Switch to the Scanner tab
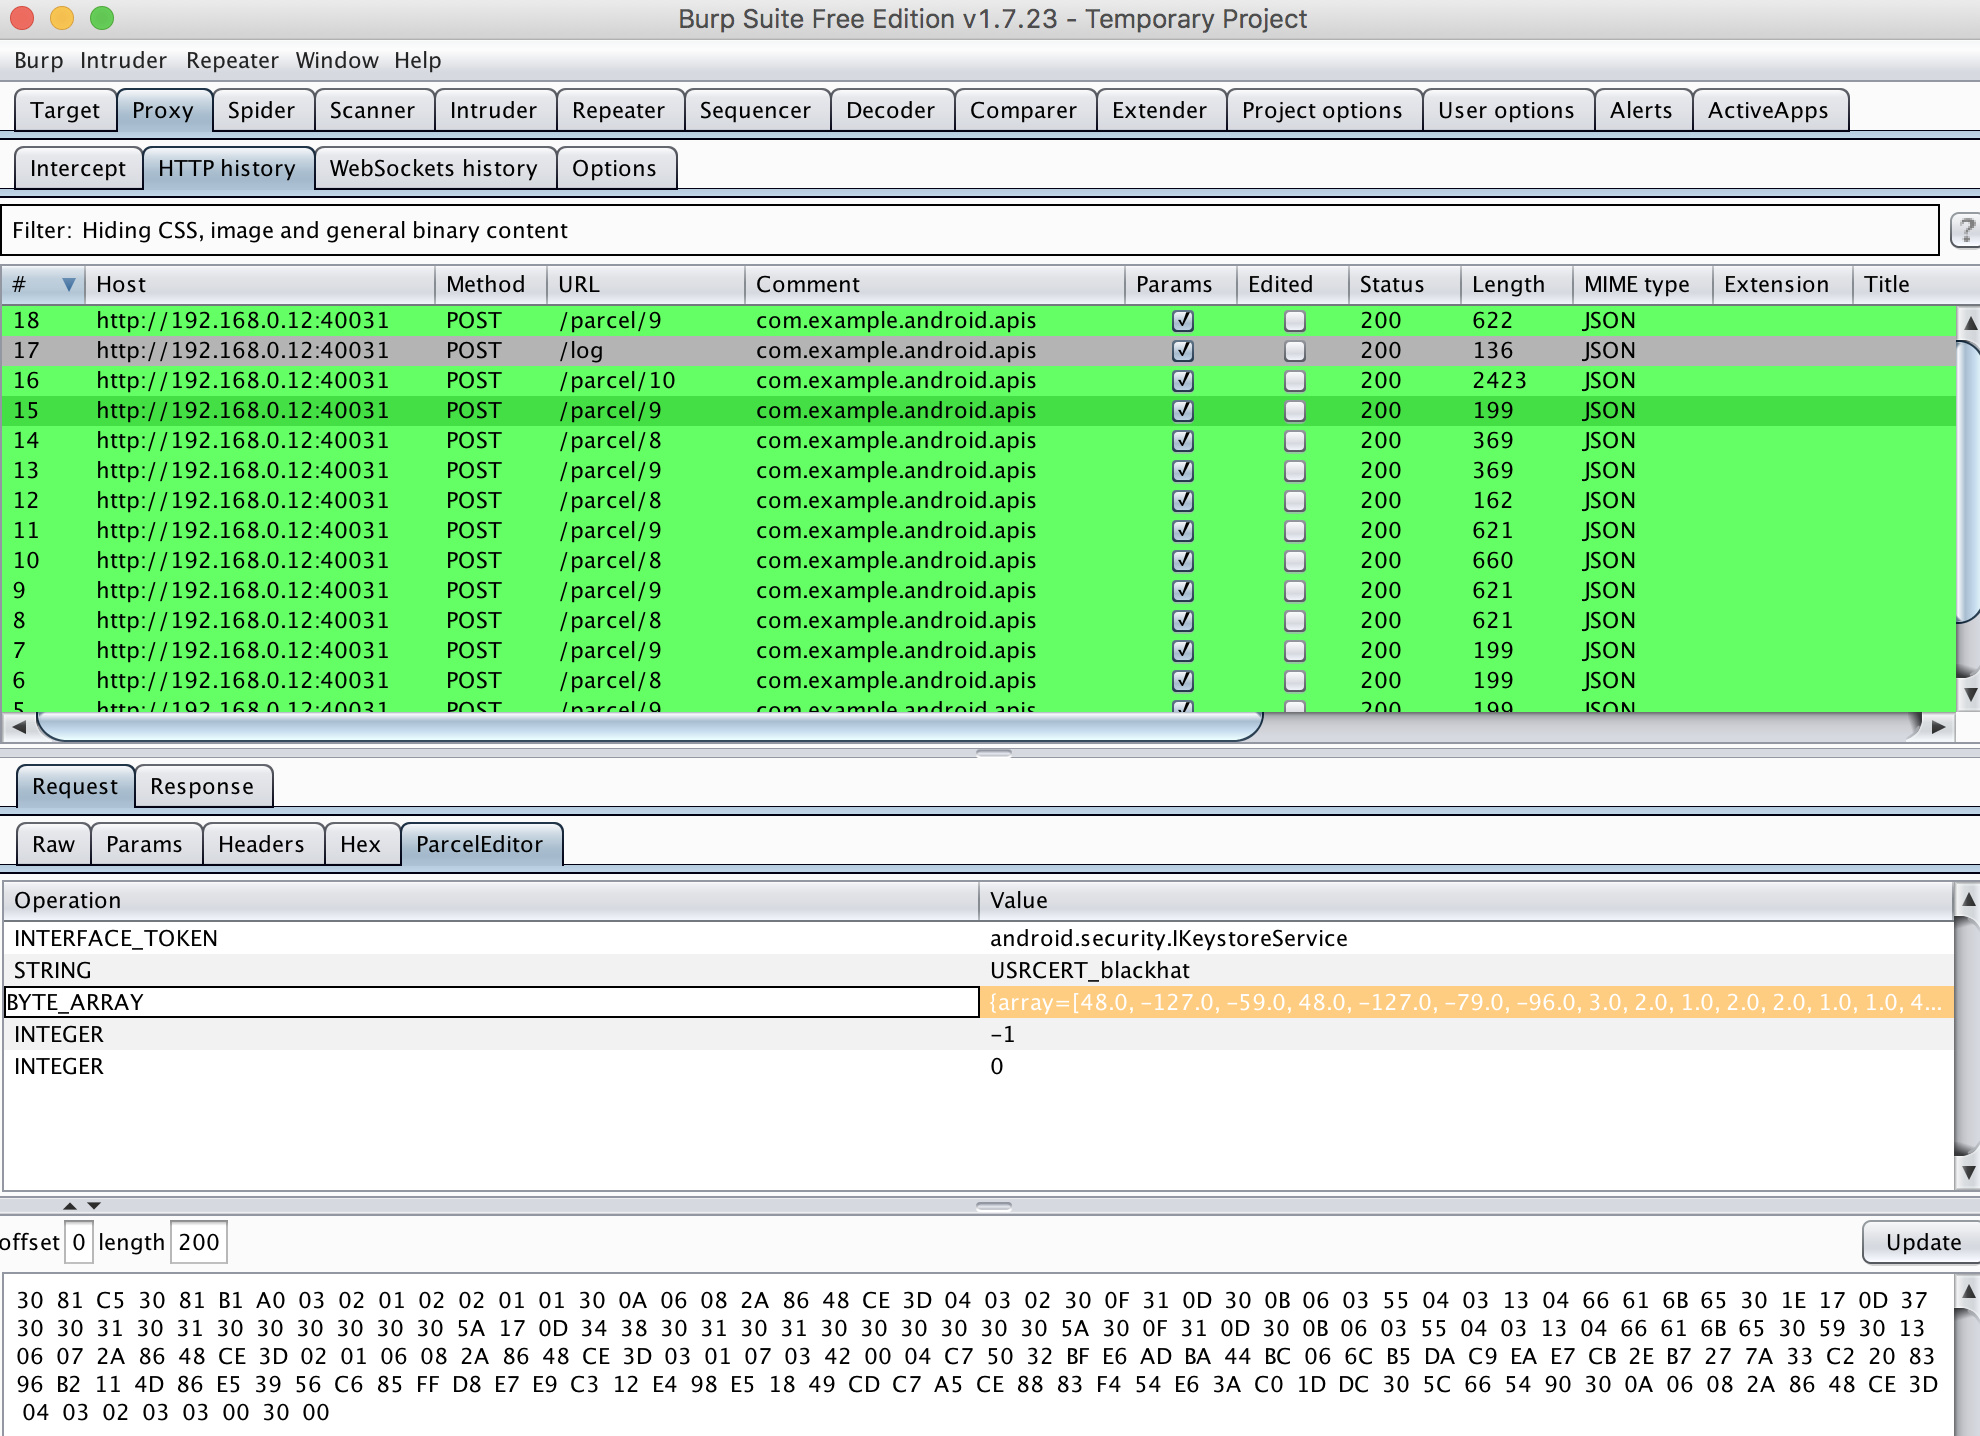1980x1436 pixels. [x=372, y=110]
